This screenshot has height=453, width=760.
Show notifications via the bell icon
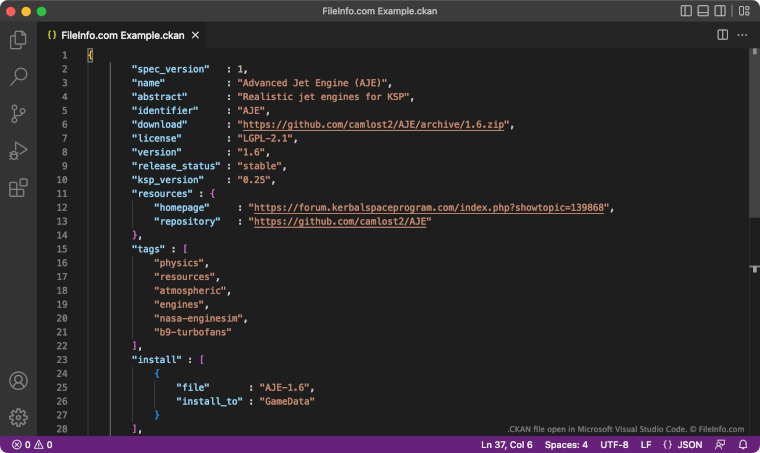click(x=743, y=444)
